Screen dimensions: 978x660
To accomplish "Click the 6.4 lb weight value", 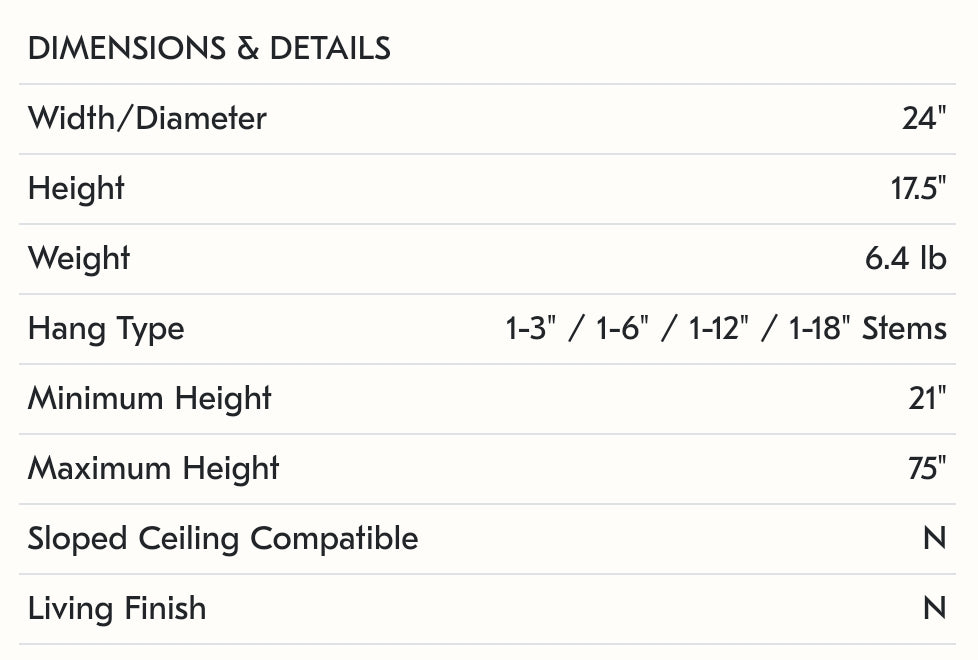I will (905, 259).
